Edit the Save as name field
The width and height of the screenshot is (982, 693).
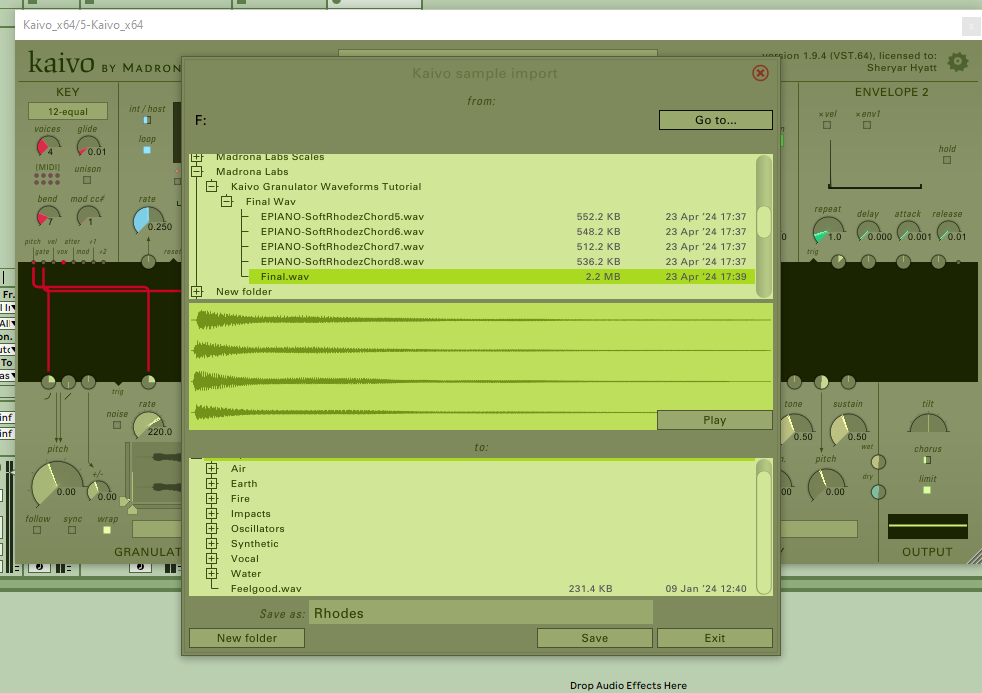(x=480, y=613)
